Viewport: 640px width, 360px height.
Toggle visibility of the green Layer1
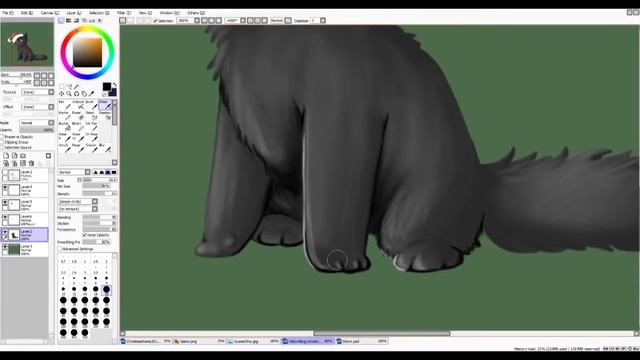5,247
